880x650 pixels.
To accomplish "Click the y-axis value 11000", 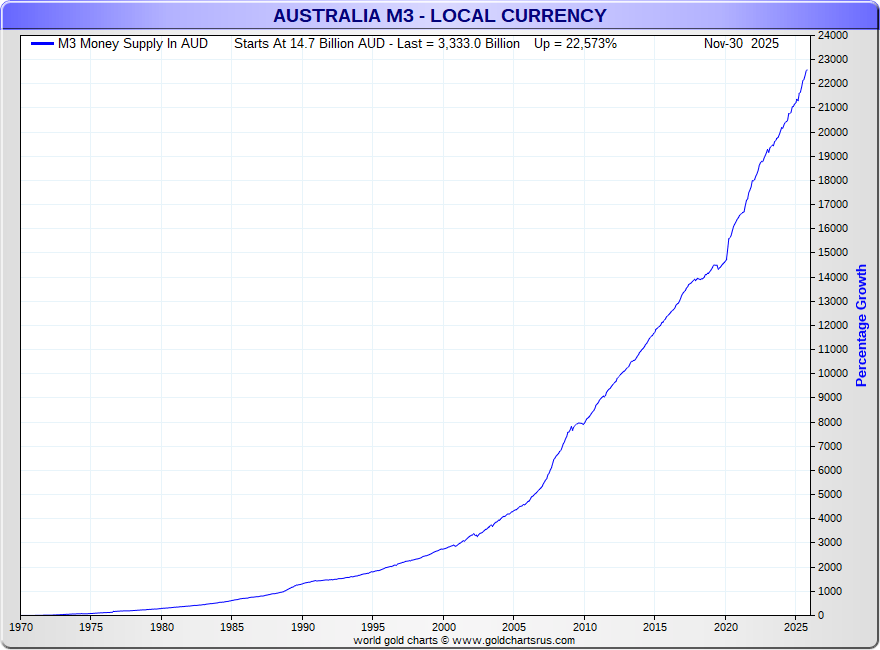I will (x=833, y=350).
